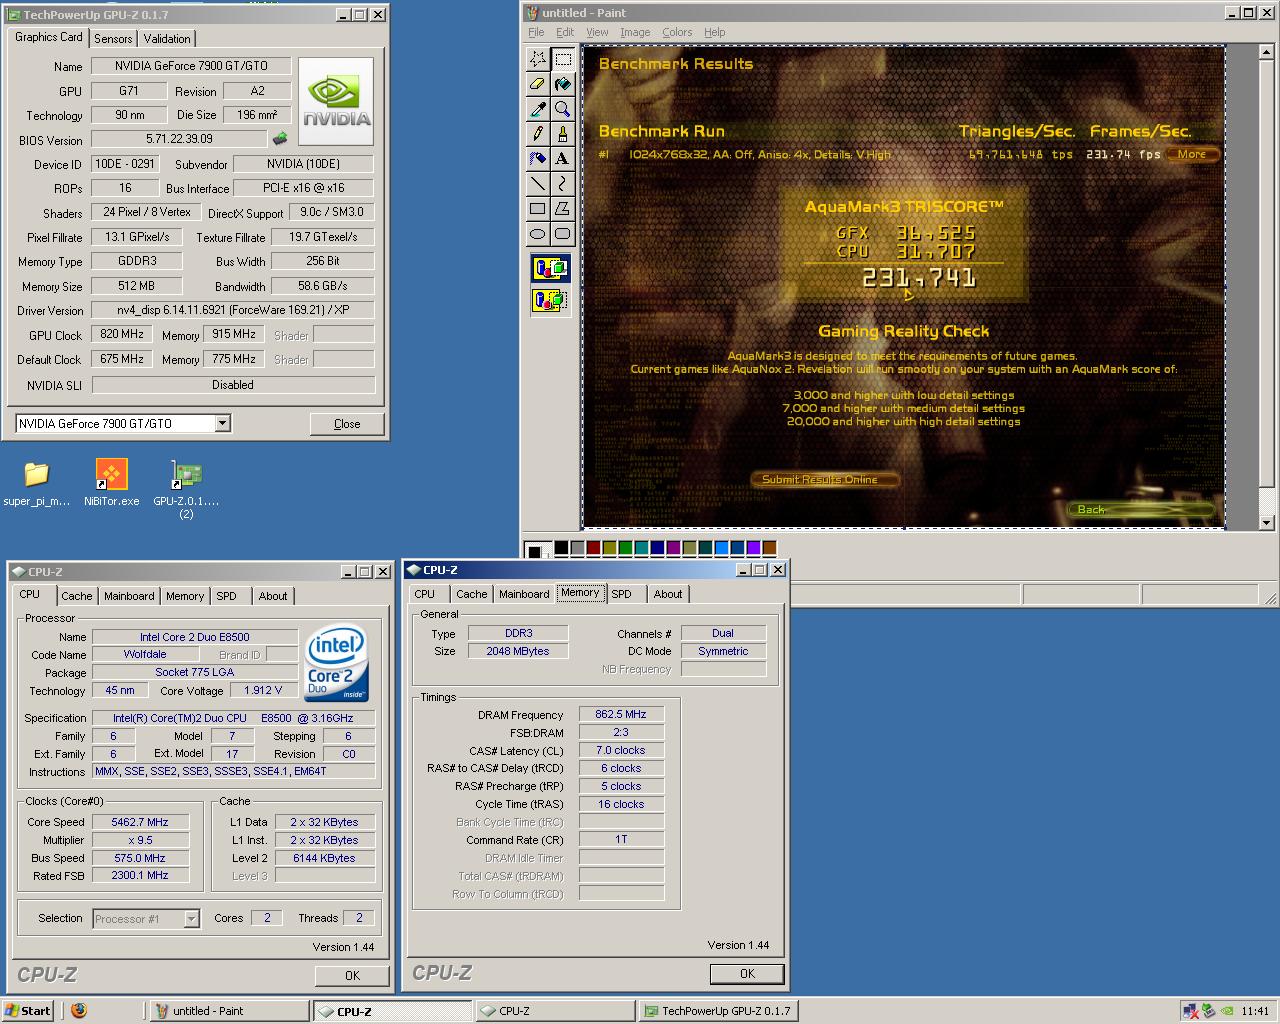1280x1024 pixels.
Task: Choose the Brush tool in Paint
Action: coord(563,133)
